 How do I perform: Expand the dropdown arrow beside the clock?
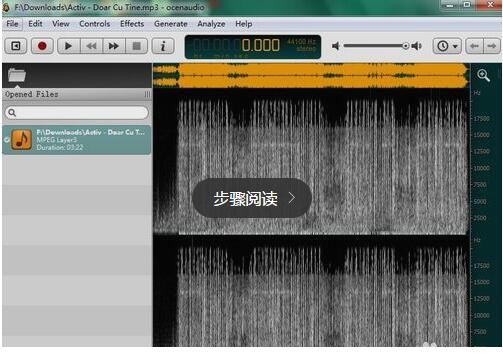click(x=455, y=46)
